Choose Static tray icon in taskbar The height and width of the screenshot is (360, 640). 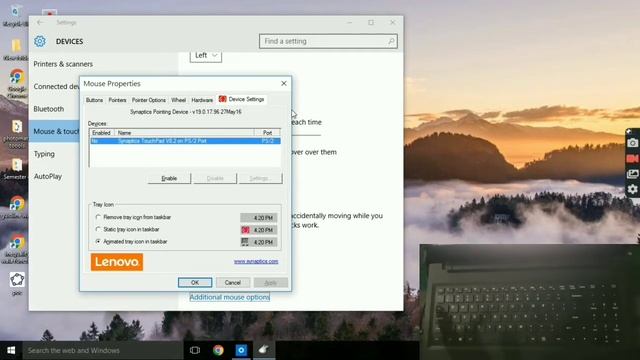click(x=127, y=229)
